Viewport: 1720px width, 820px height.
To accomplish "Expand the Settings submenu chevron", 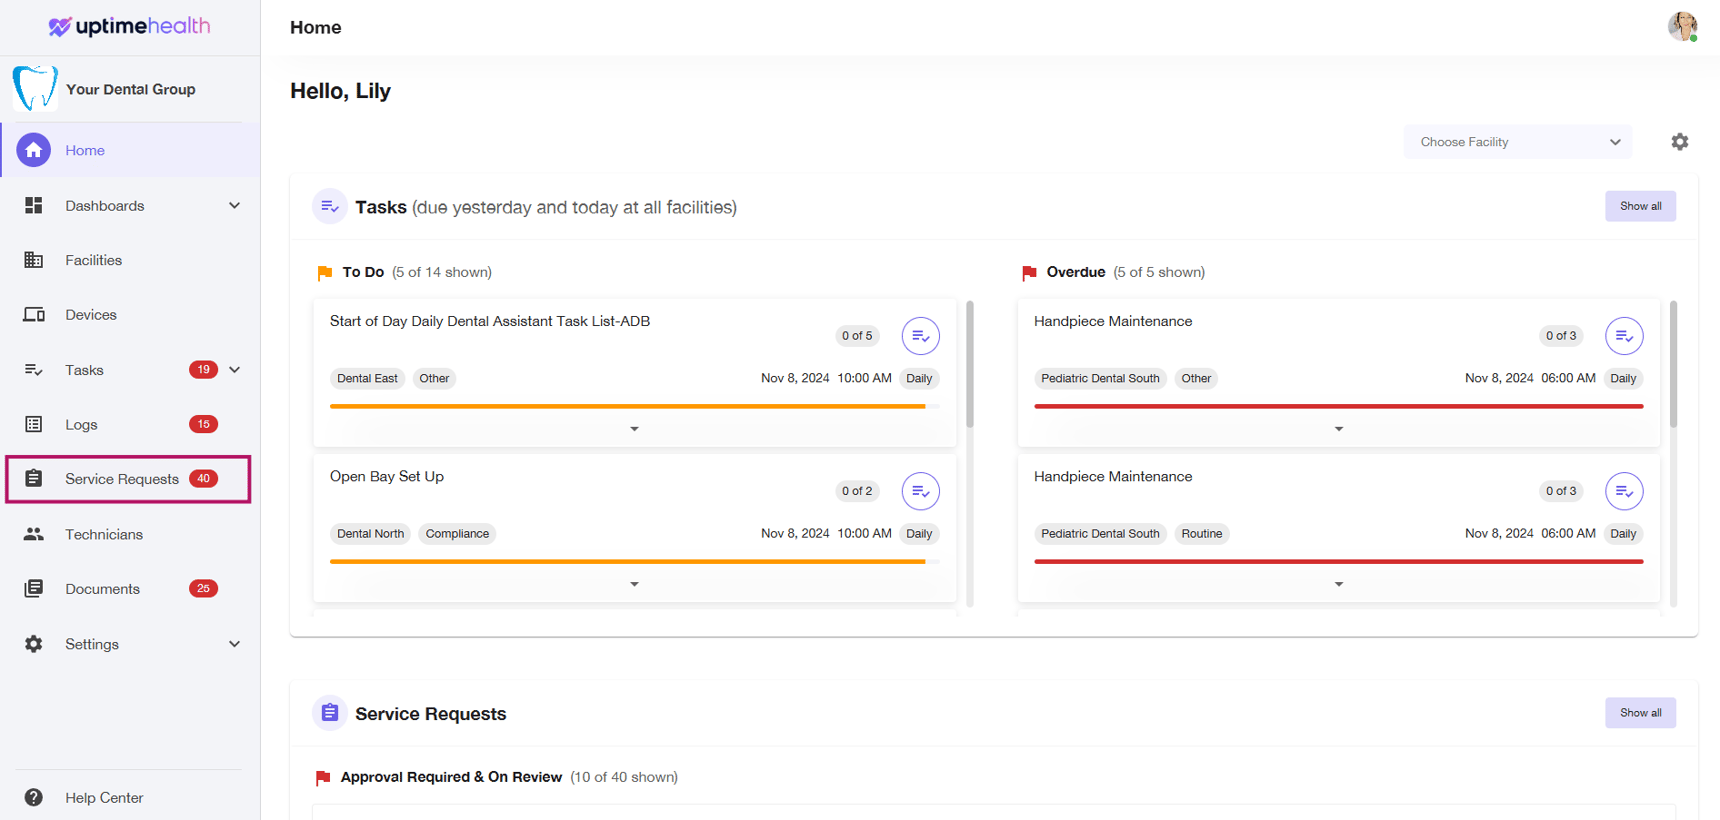I will 234,644.
